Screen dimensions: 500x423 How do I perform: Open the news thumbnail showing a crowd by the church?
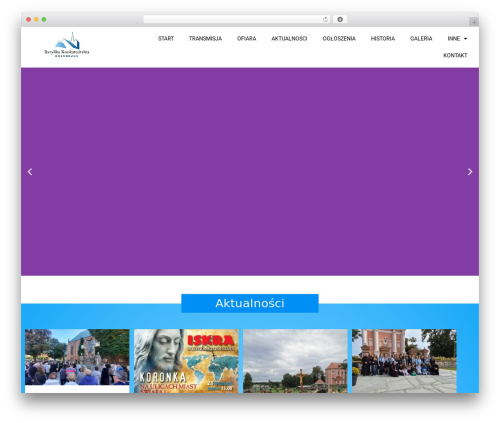[77, 357]
